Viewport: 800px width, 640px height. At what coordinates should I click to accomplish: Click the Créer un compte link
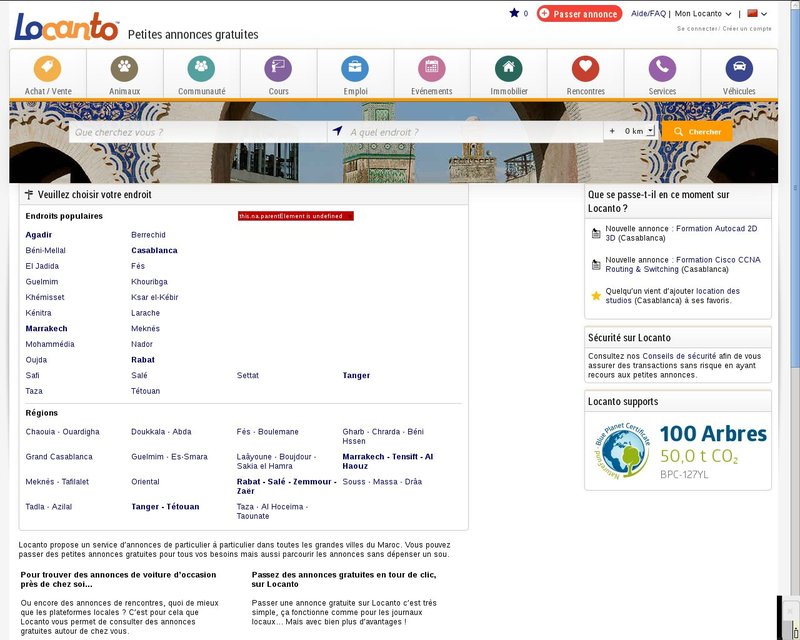(747, 29)
